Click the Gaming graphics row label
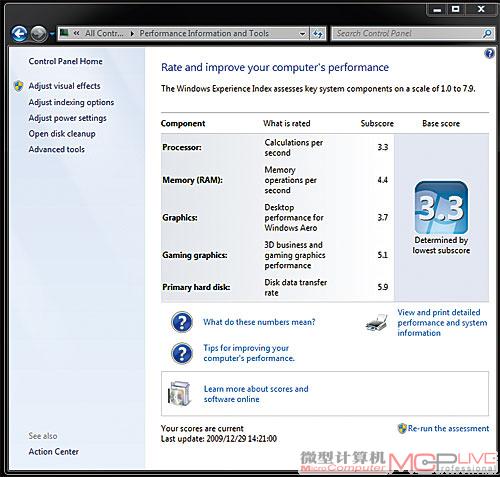Image resolution: width=500 pixels, height=477 pixels. click(x=195, y=255)
